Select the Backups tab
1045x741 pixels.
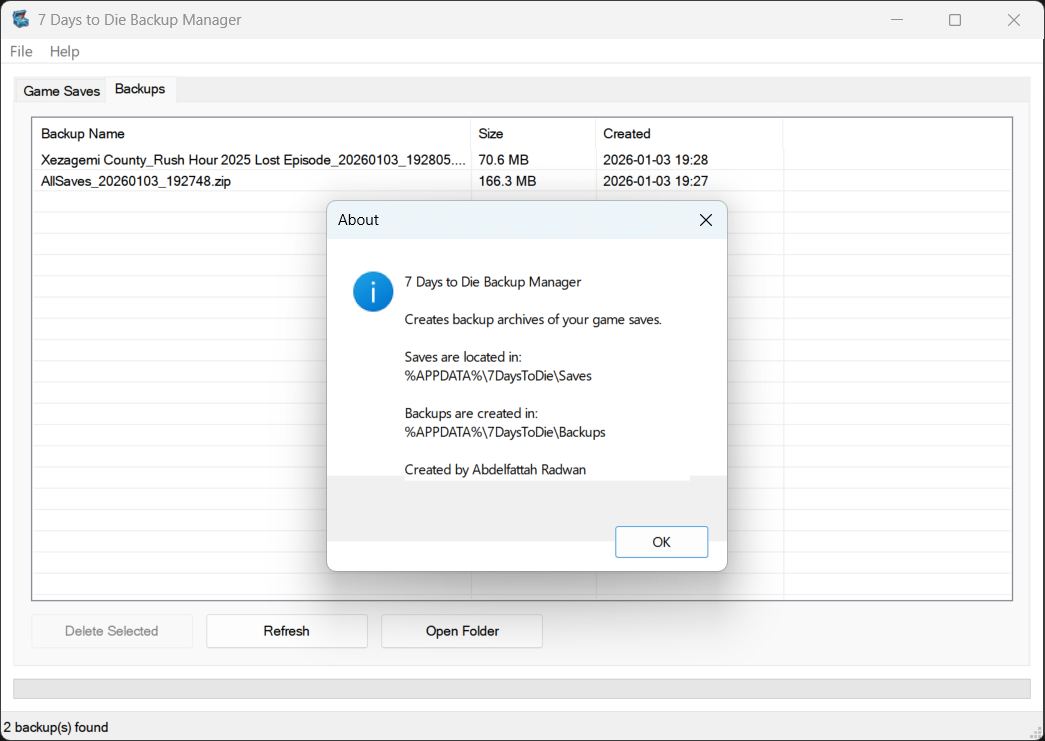(x=140, y=89)
